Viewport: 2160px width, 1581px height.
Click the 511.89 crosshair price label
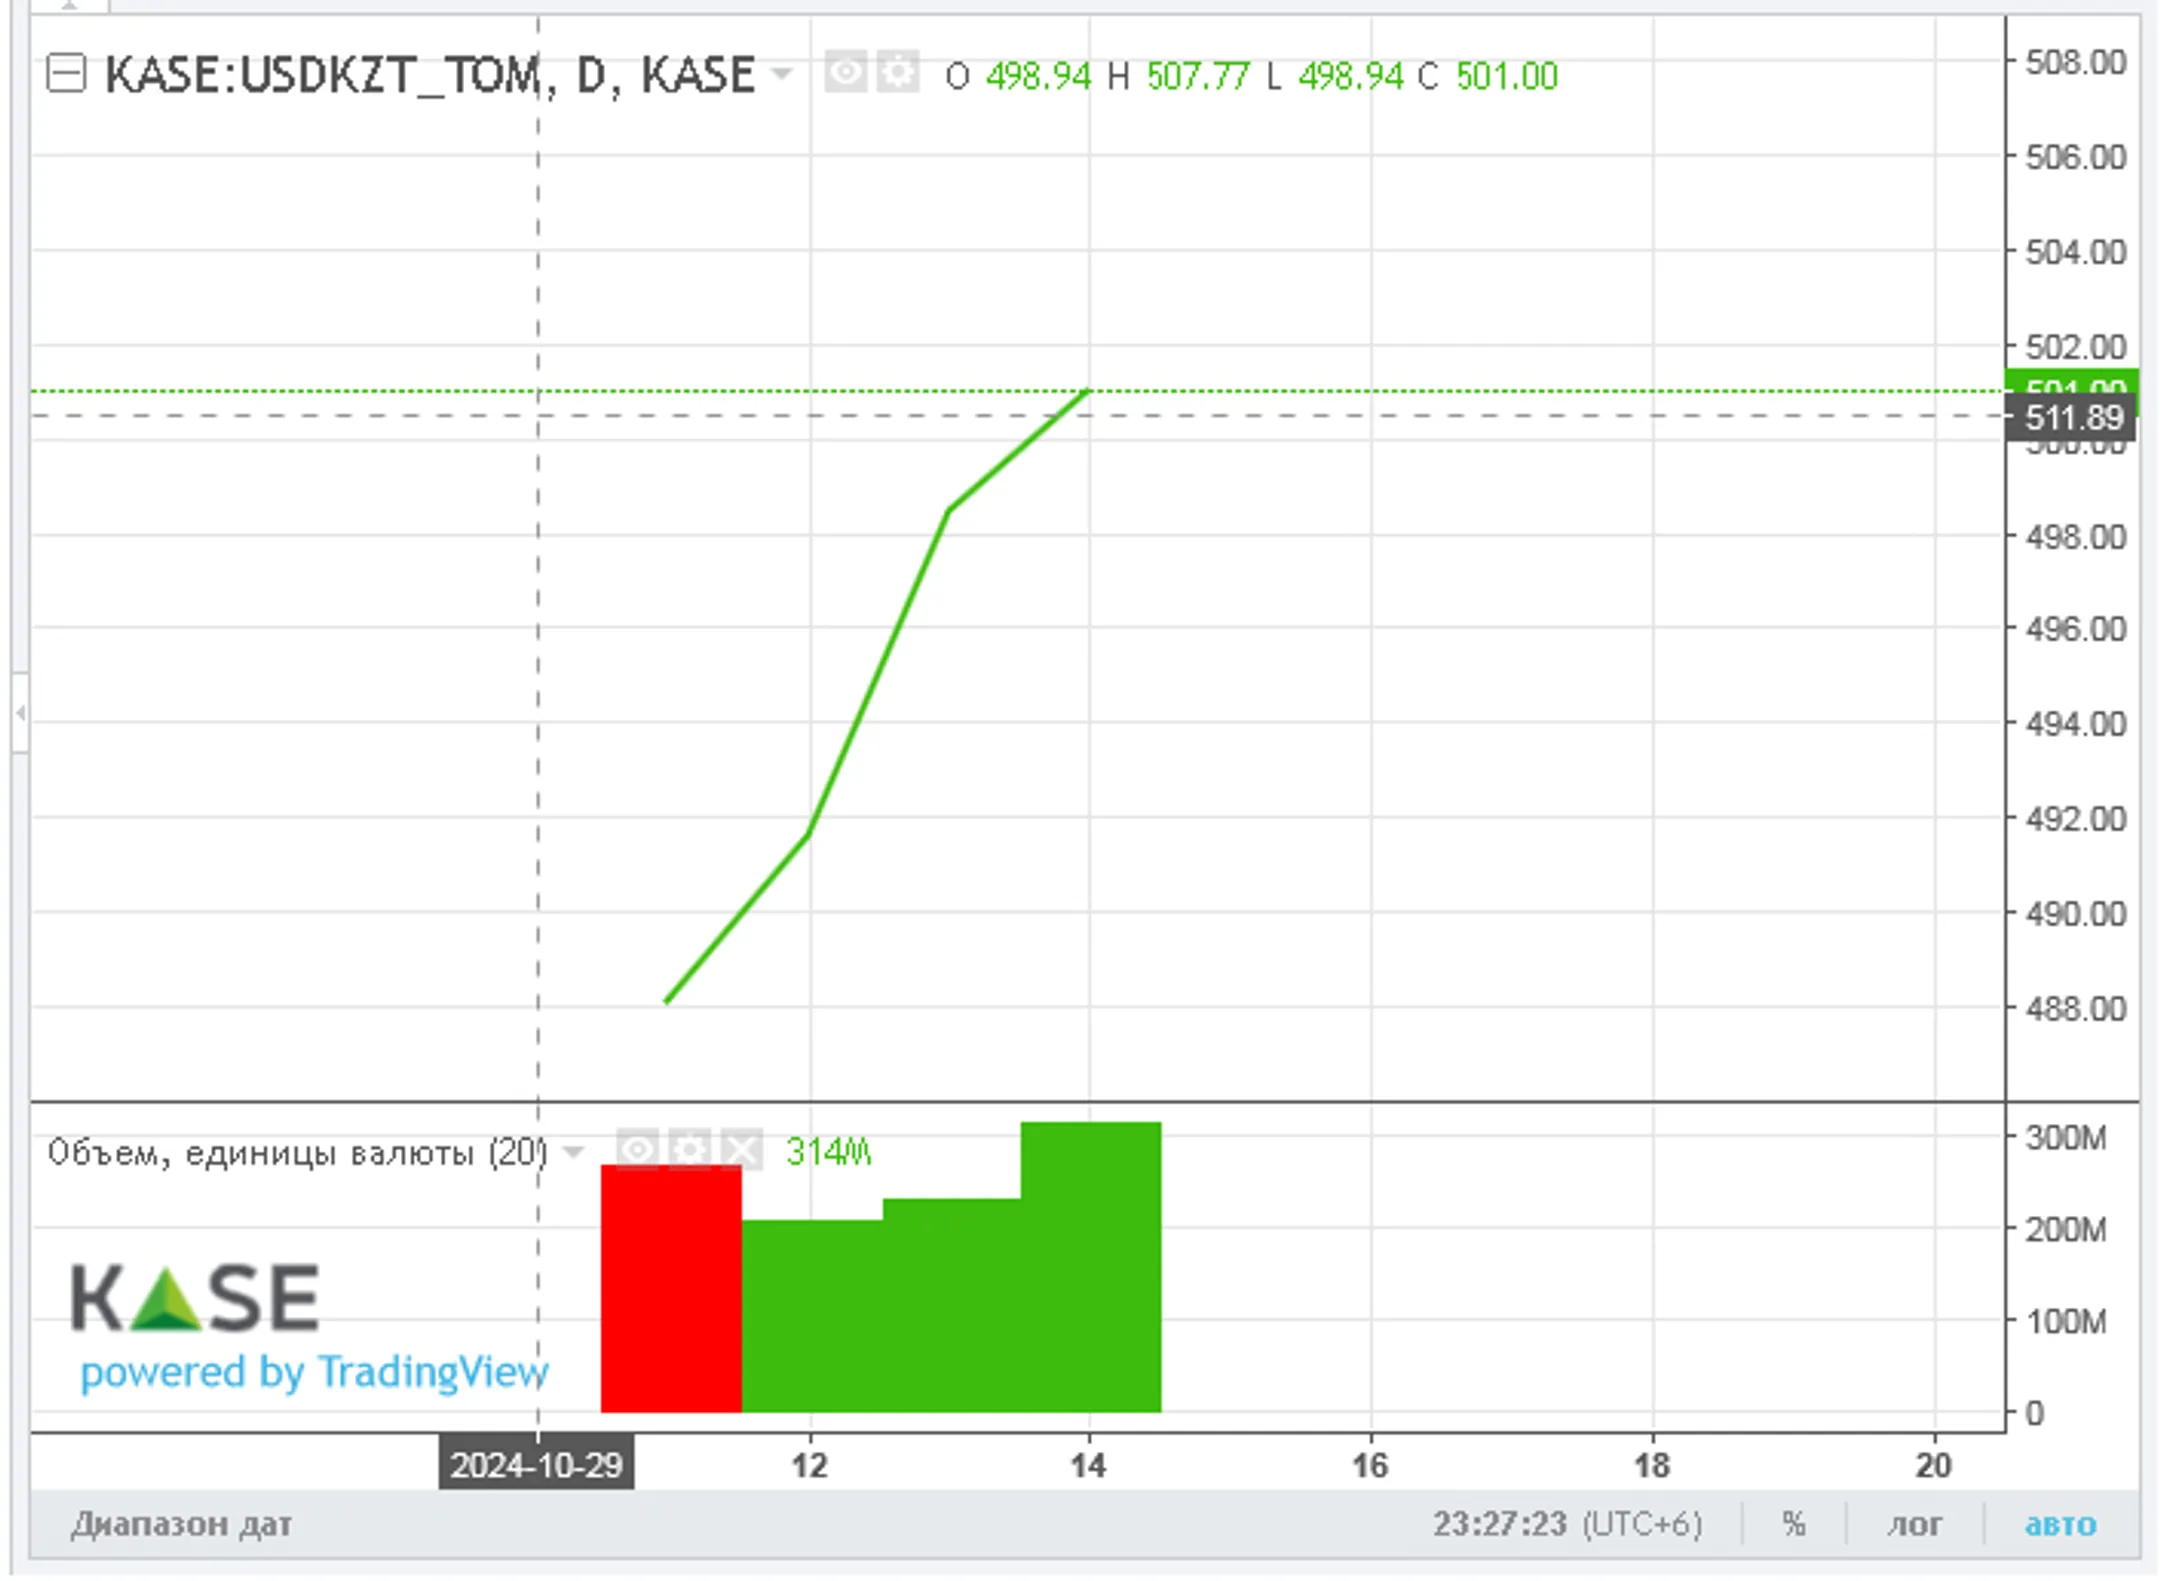pos(2071,417)
